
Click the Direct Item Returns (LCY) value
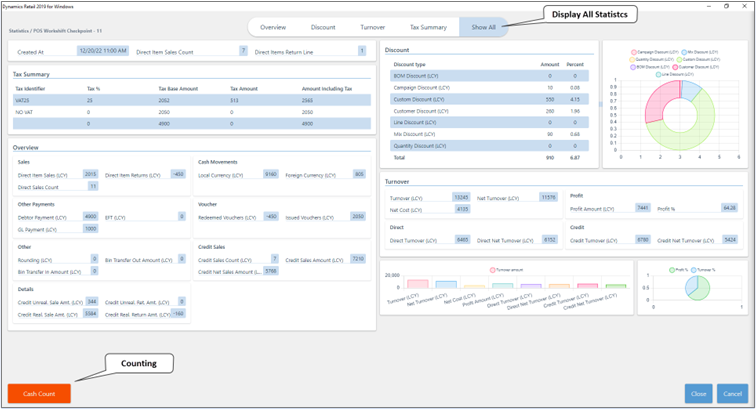tap(178, 174)
